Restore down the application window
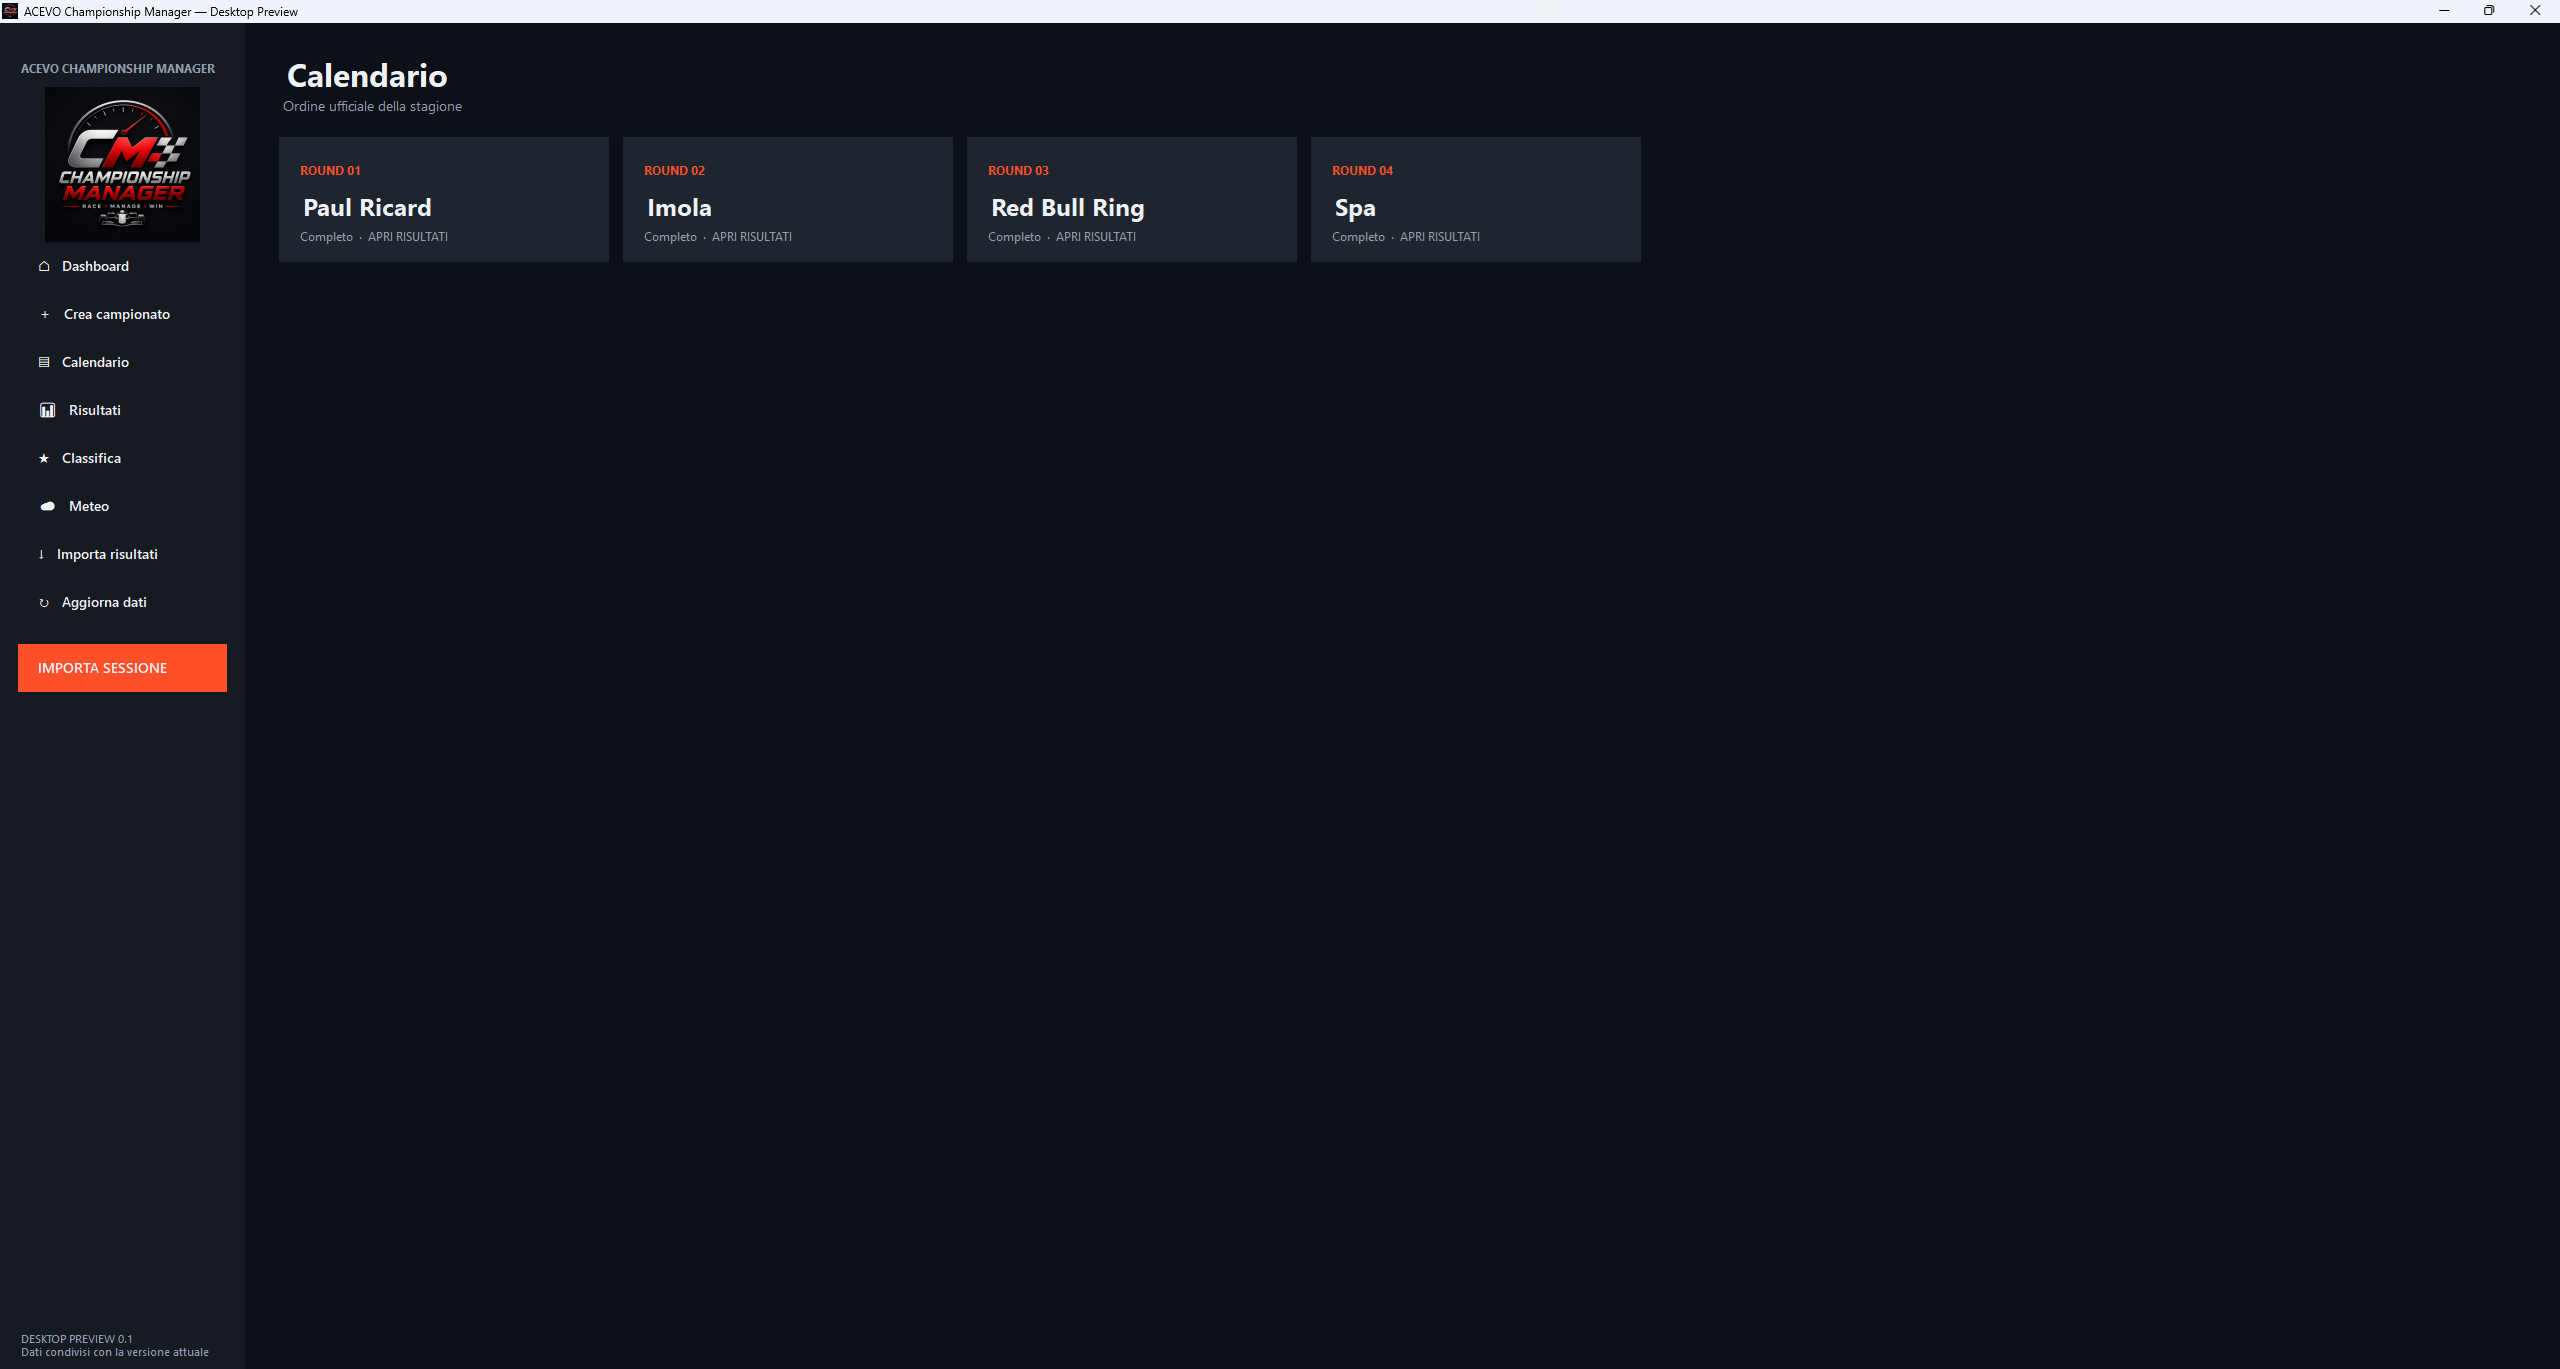The image size is (2560, 1369). [x=2489, y=11]
